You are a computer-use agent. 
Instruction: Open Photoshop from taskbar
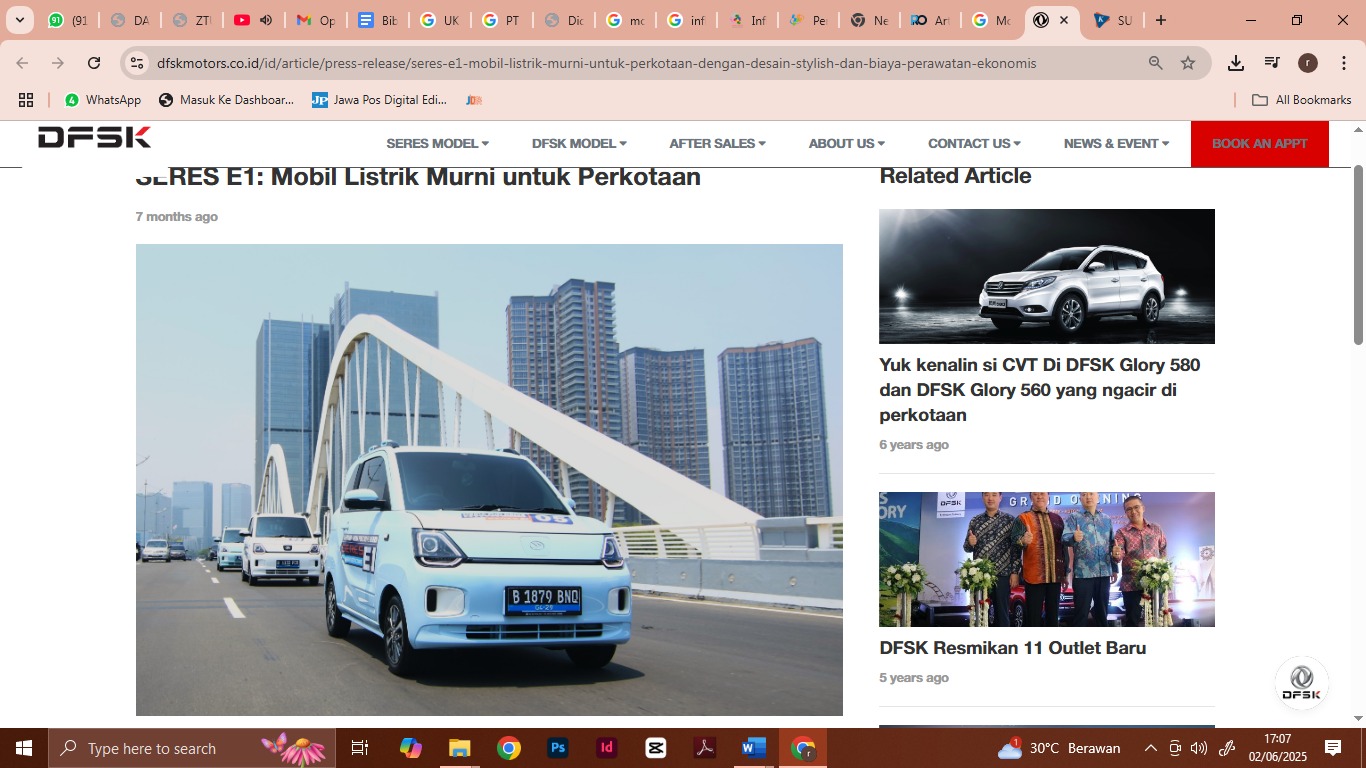click(x=558, y=748)
